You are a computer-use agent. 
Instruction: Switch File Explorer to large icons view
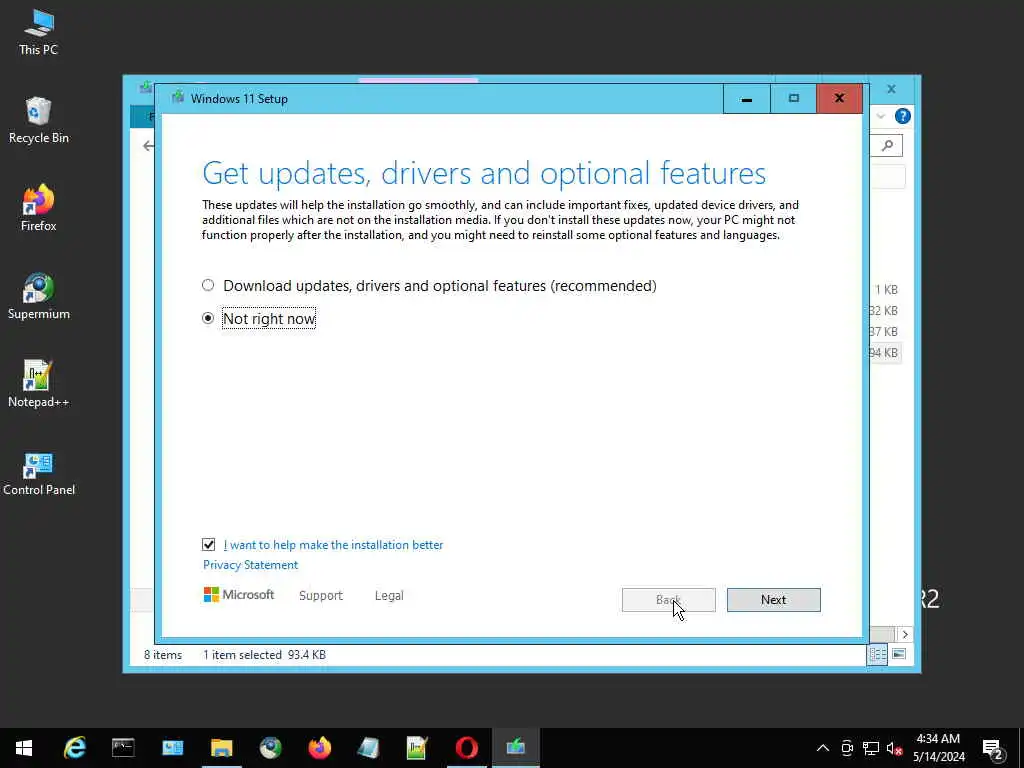[x=899, y=654]
